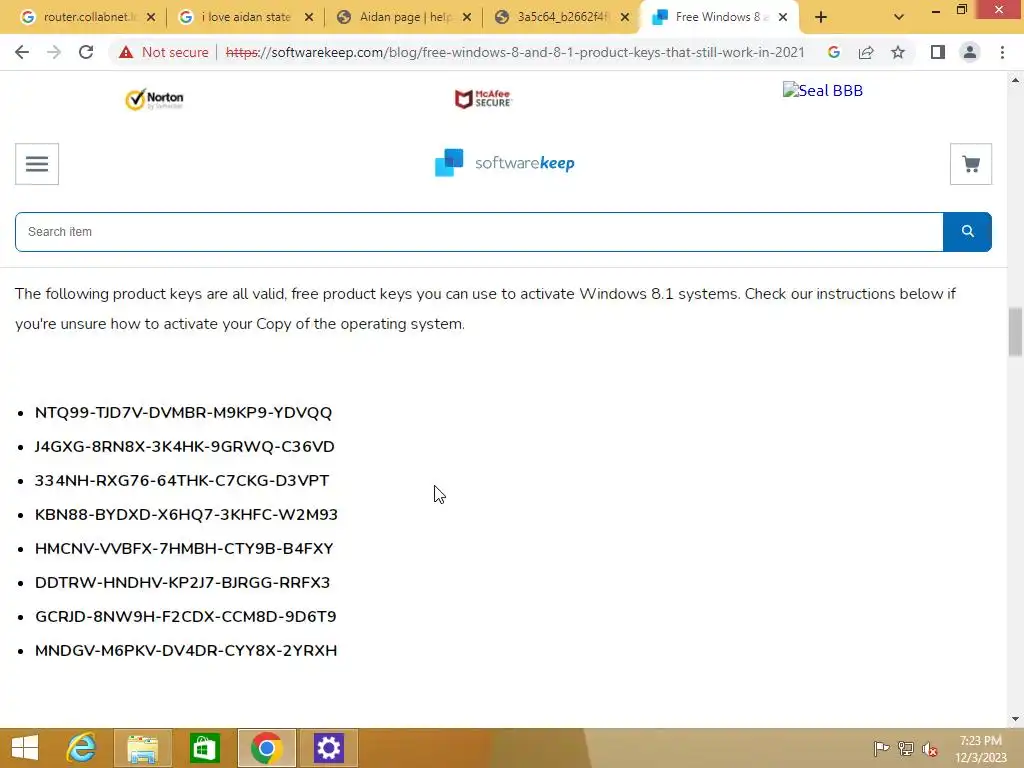Open the taskbar clock and date

(981, 748)
